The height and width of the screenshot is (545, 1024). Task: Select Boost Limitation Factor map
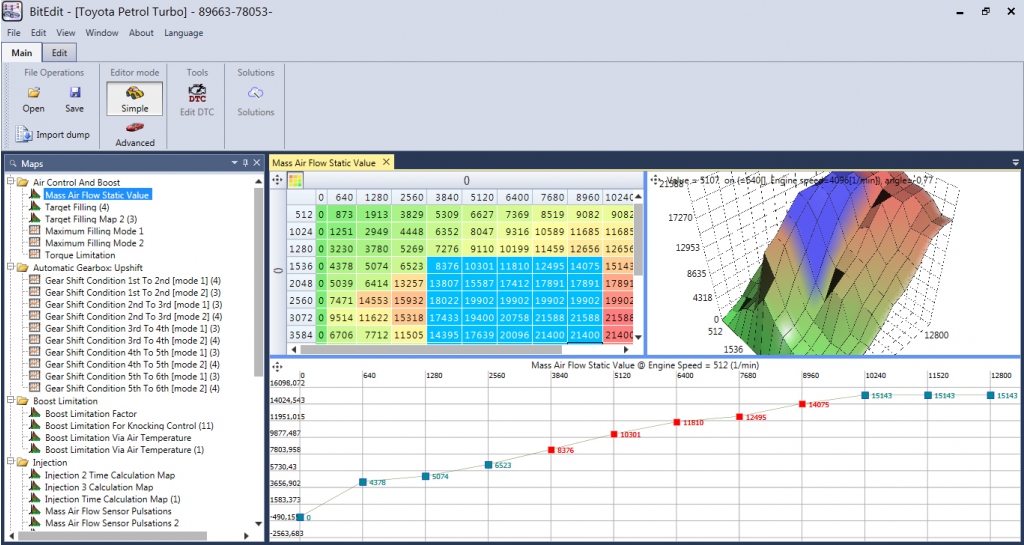(x=91, y=413)
